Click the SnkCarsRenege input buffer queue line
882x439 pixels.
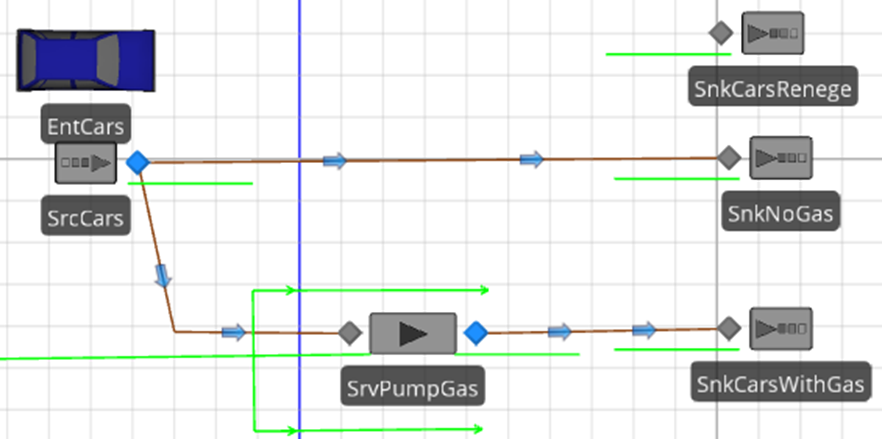(x=668, y=54)
